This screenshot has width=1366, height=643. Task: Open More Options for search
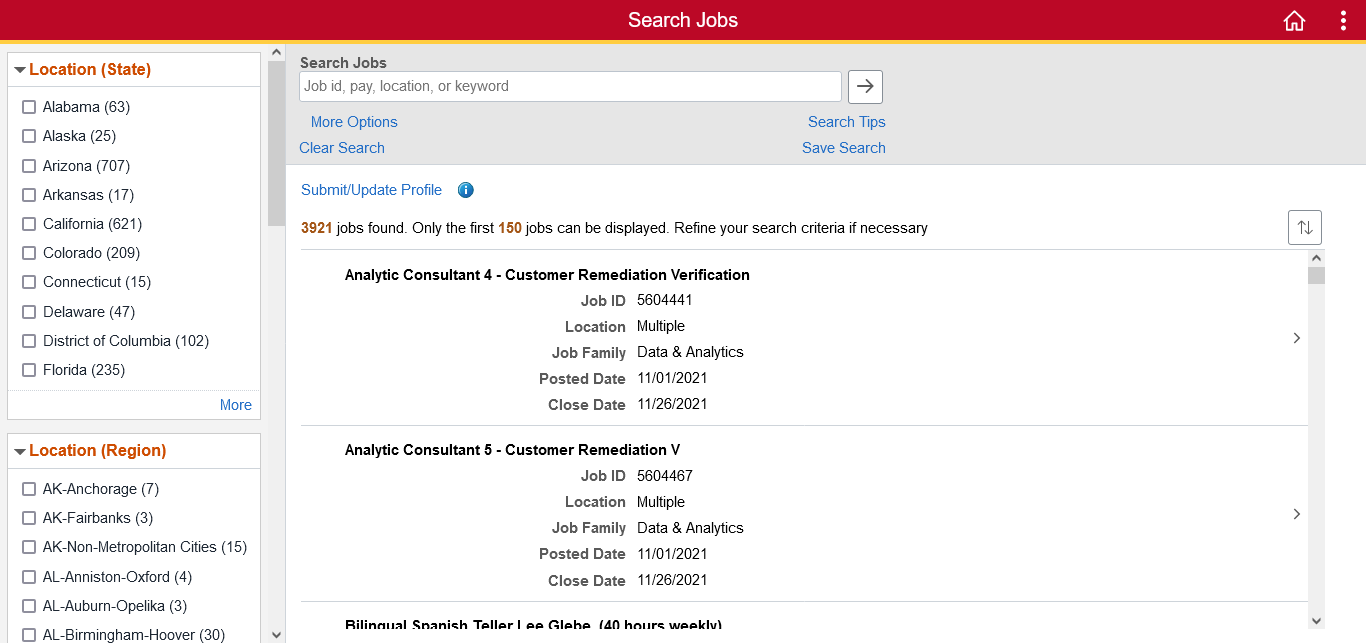[x=354, y=122]
